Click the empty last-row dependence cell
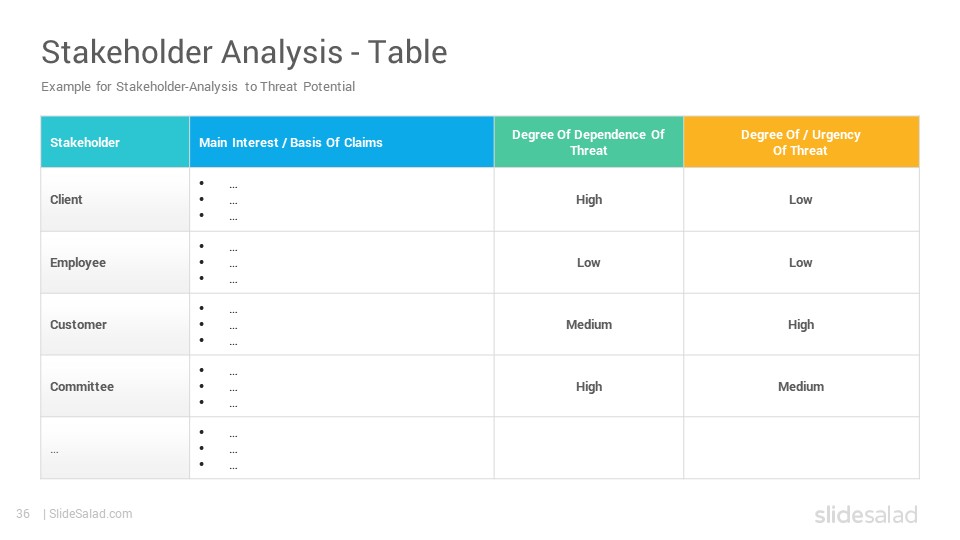The width and height of the screenshot is (960, 540). click(588, 448)
